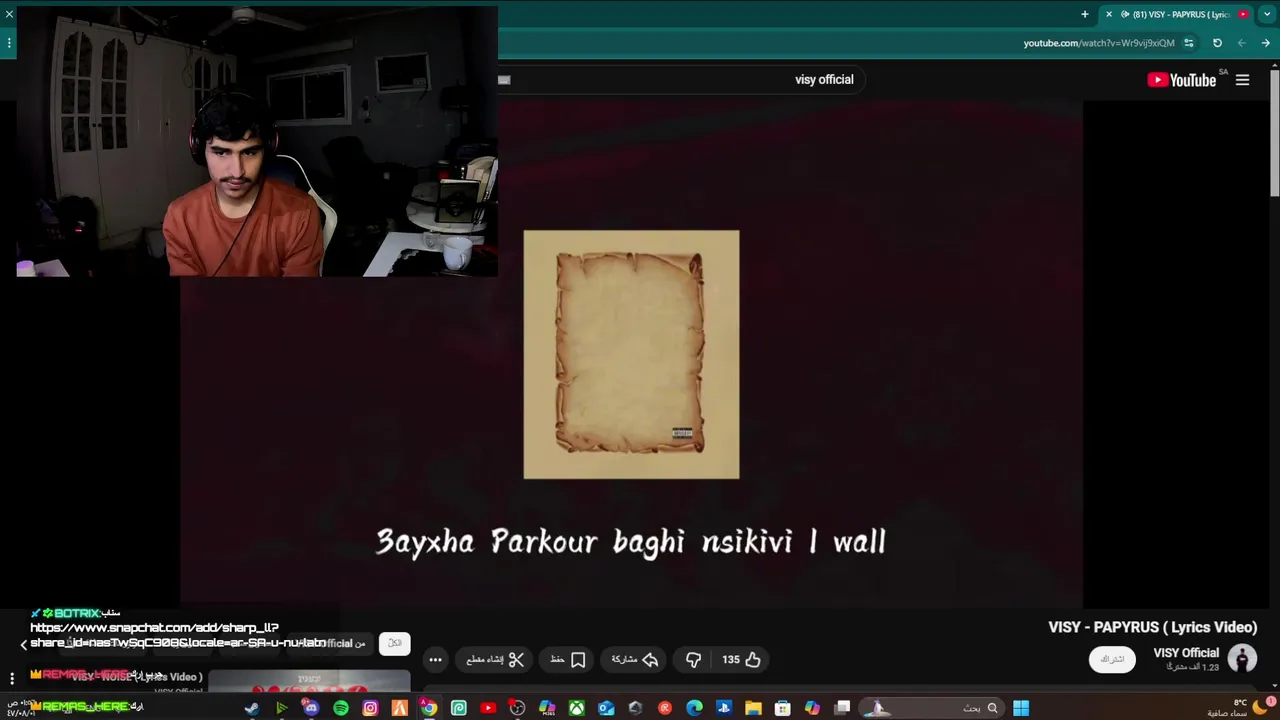Open the VISY Official channel avatar
The height and width of the screenshot is (720, 1280).
(x=1242, y=658)
